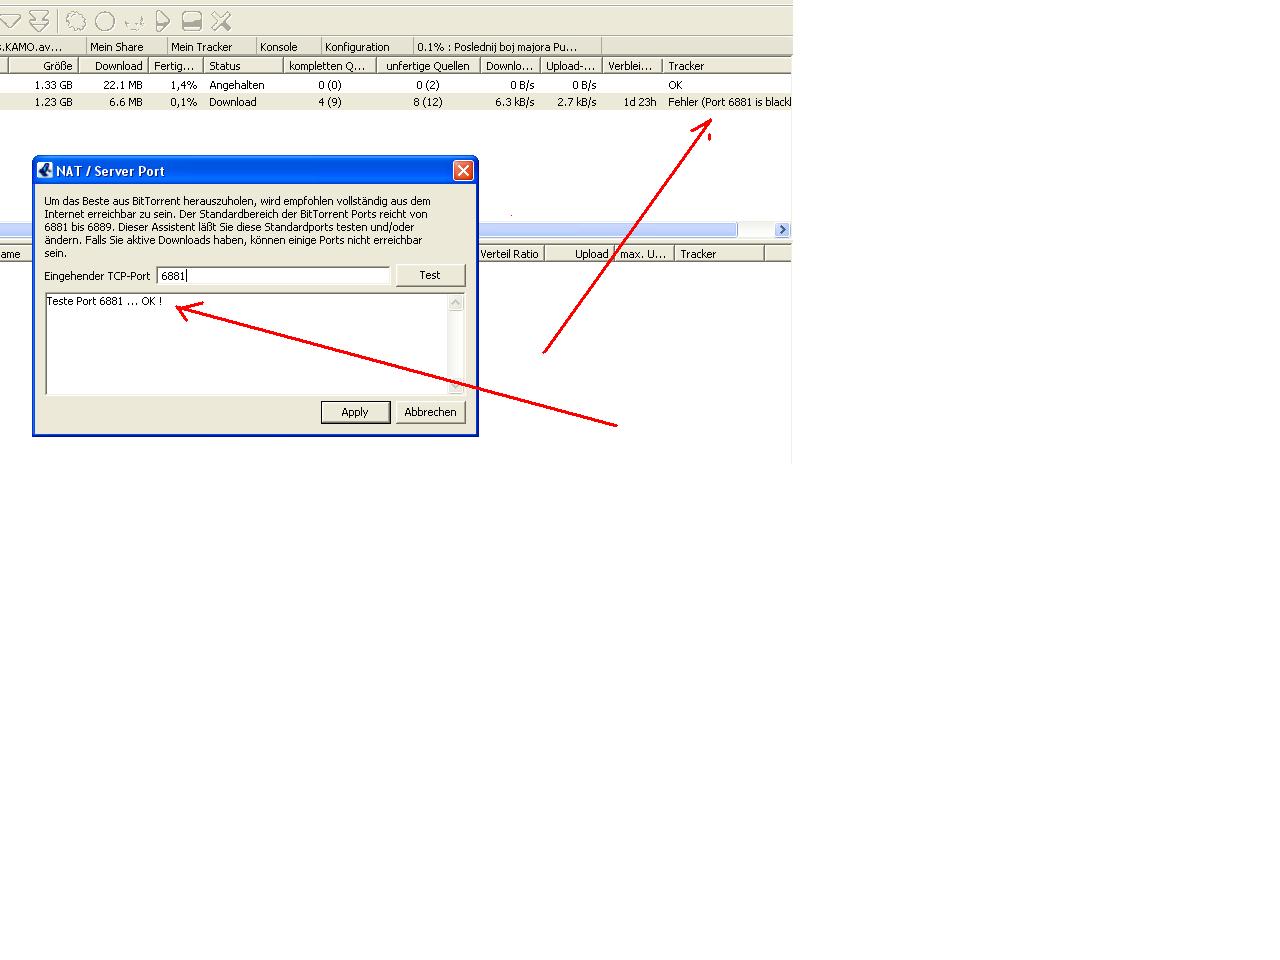
Task: Click the 2.7 kB/s upload speed cell
Action: (x=577, y=102)
